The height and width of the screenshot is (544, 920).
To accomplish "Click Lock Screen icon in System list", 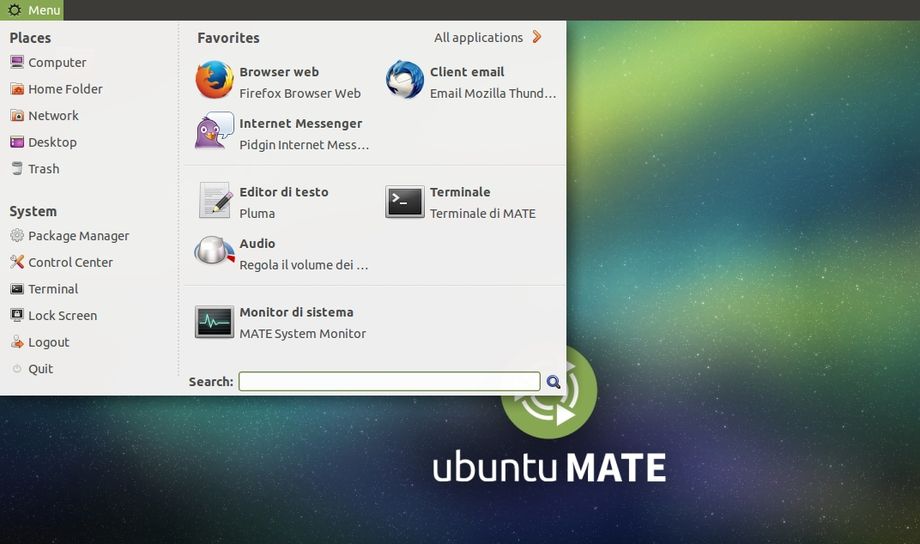I will [17, 315].
